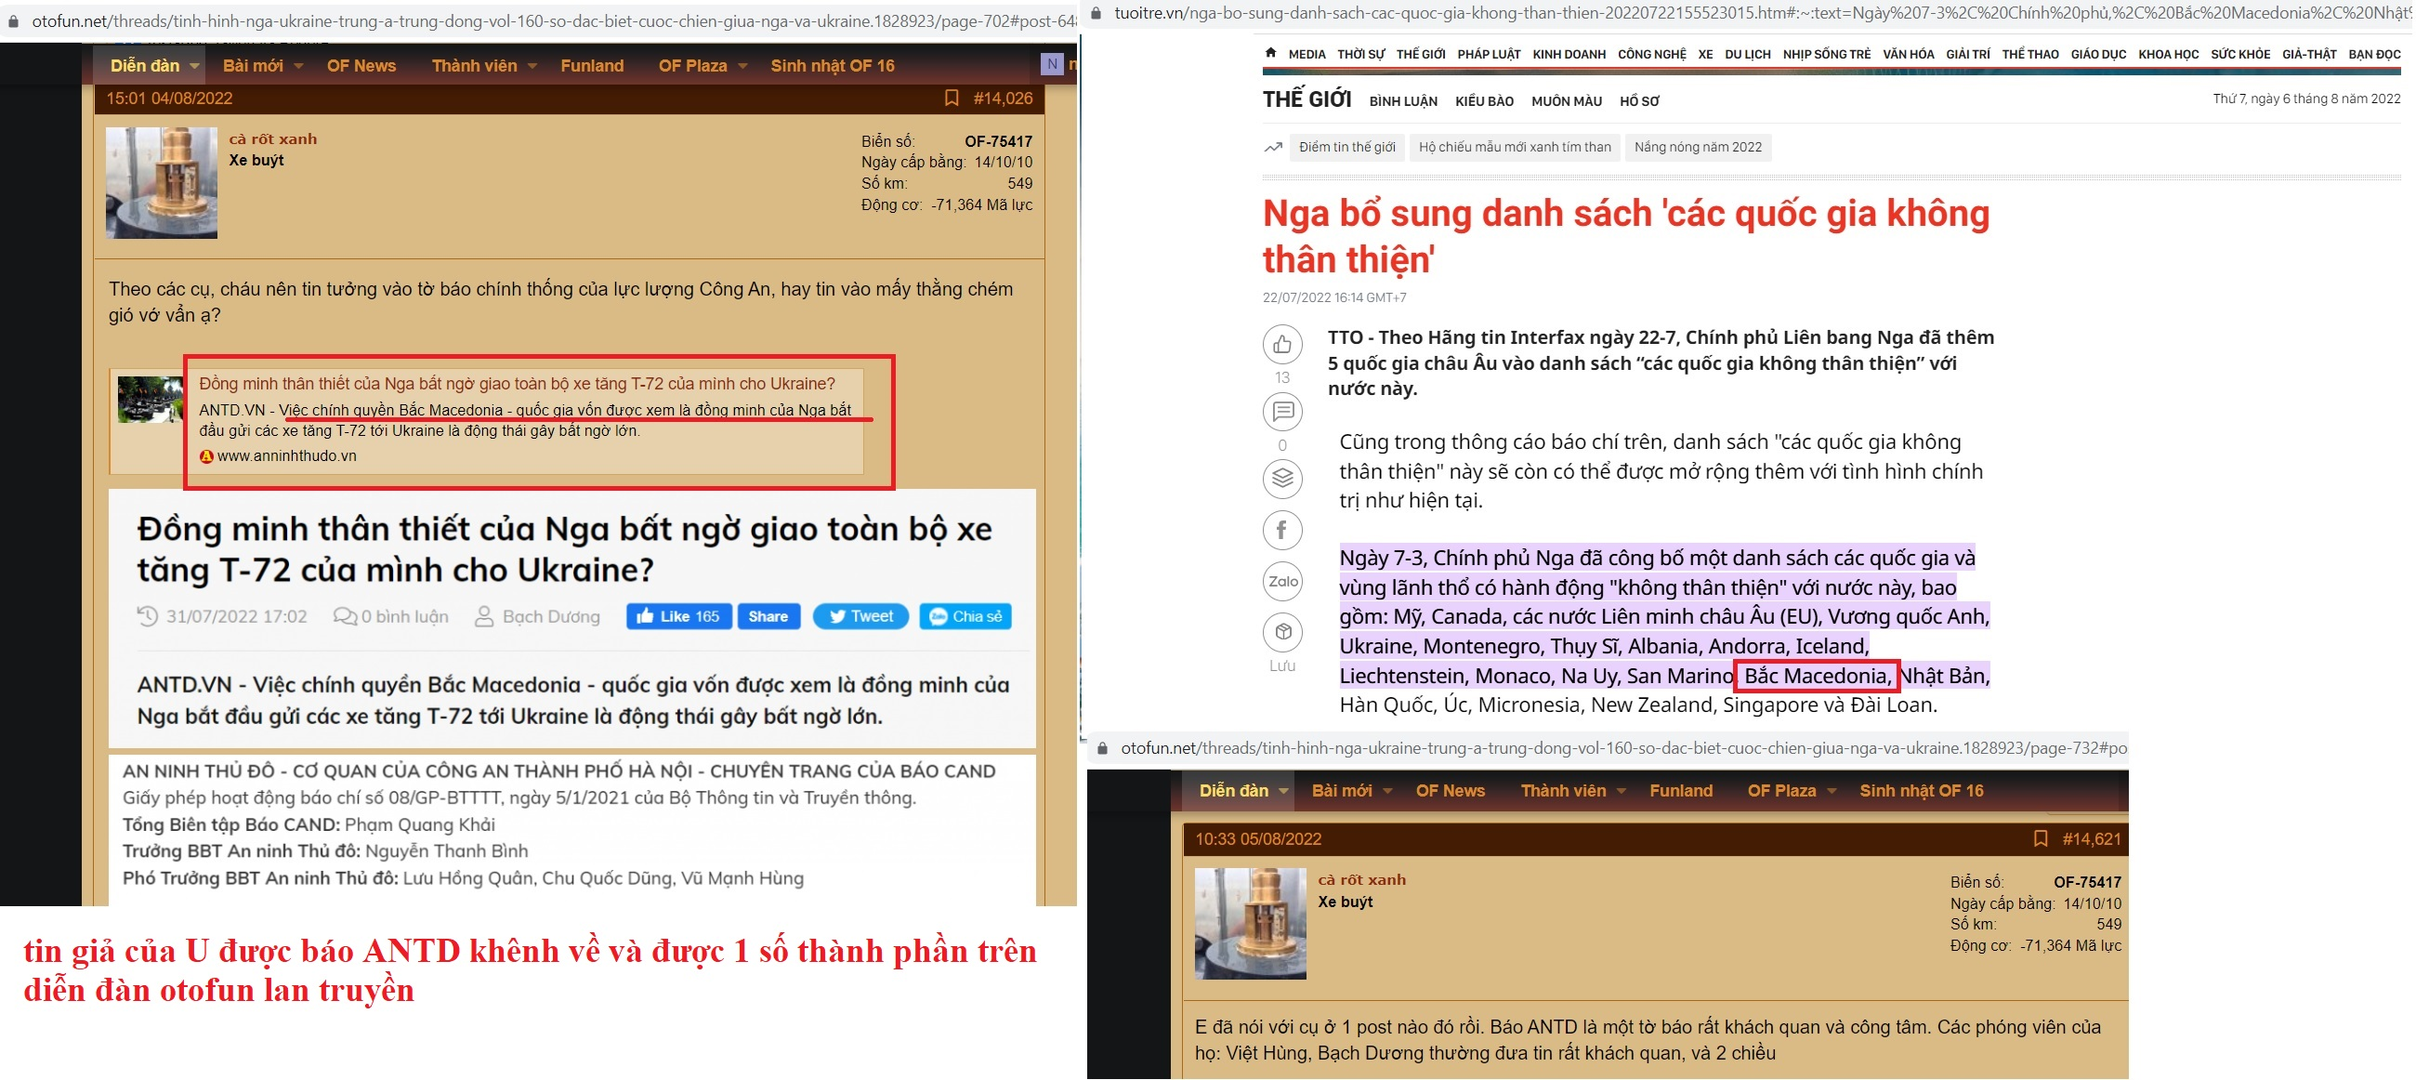Open comments via the speech bubble icon on Tuổi Trẻ

tap(1282, 411)
